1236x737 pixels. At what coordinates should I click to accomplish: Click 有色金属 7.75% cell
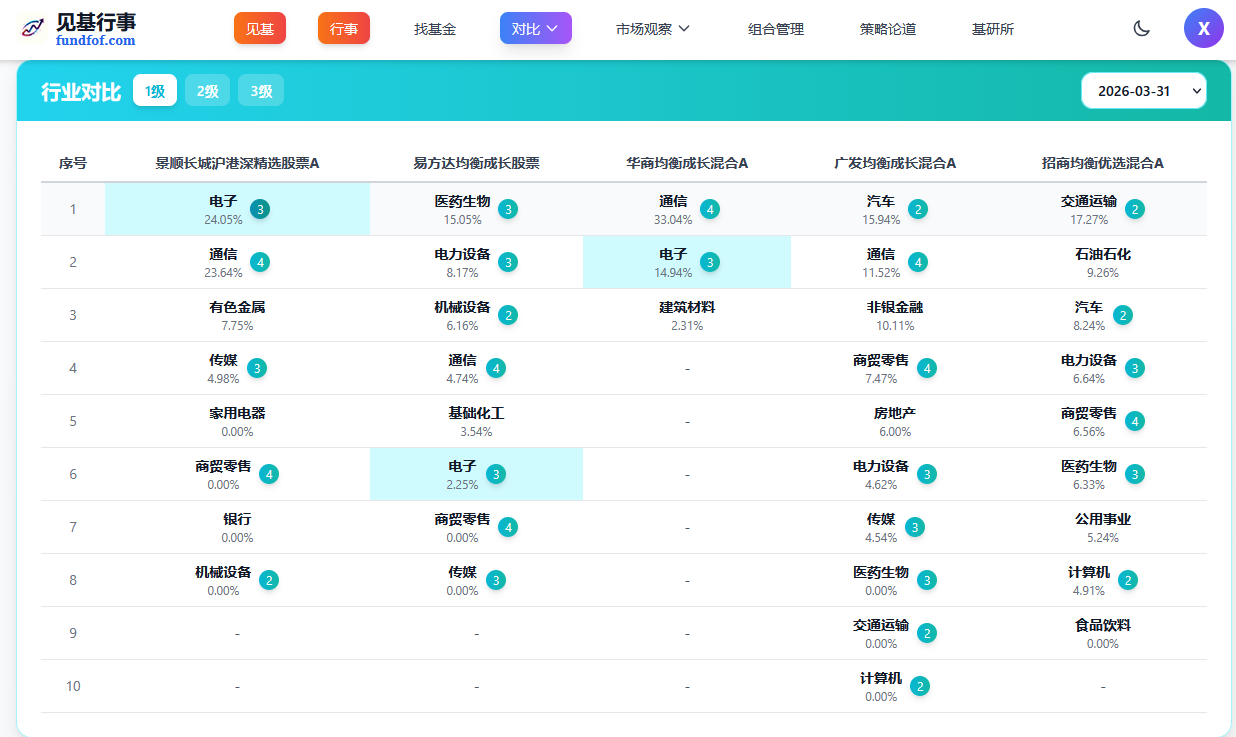pos(237,315)
